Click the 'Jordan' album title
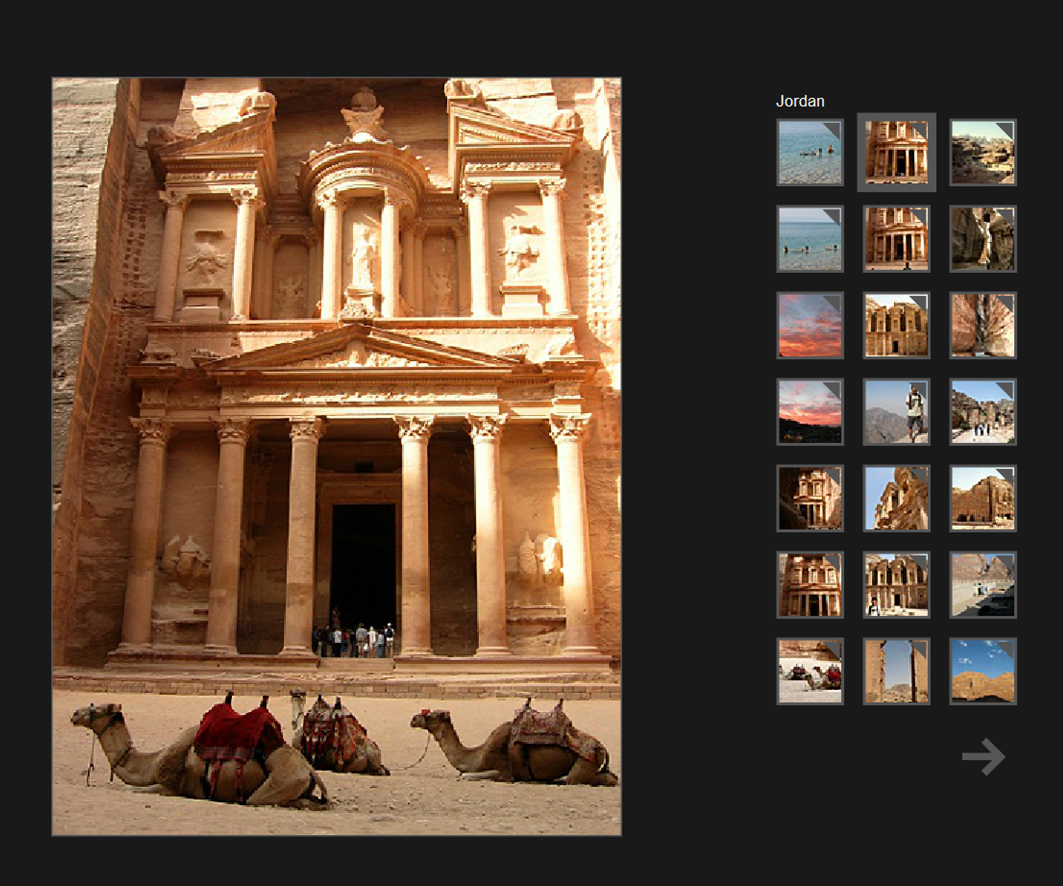This screenshot has width=1063, height=886. [x=800, y=101]
